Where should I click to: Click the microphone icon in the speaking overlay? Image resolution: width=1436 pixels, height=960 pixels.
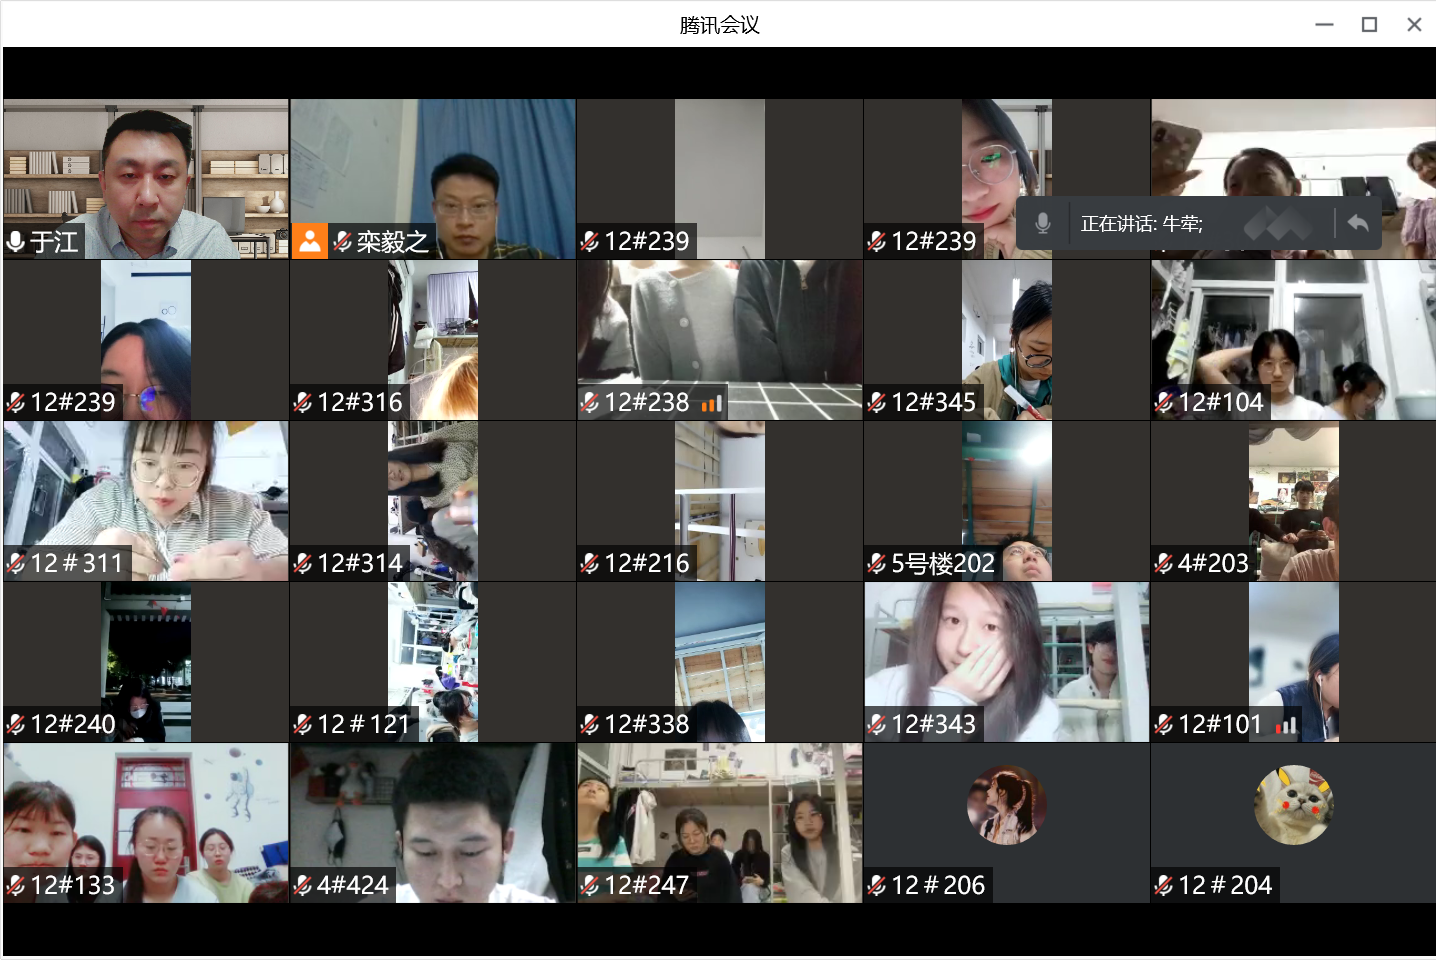(1042, 223)
